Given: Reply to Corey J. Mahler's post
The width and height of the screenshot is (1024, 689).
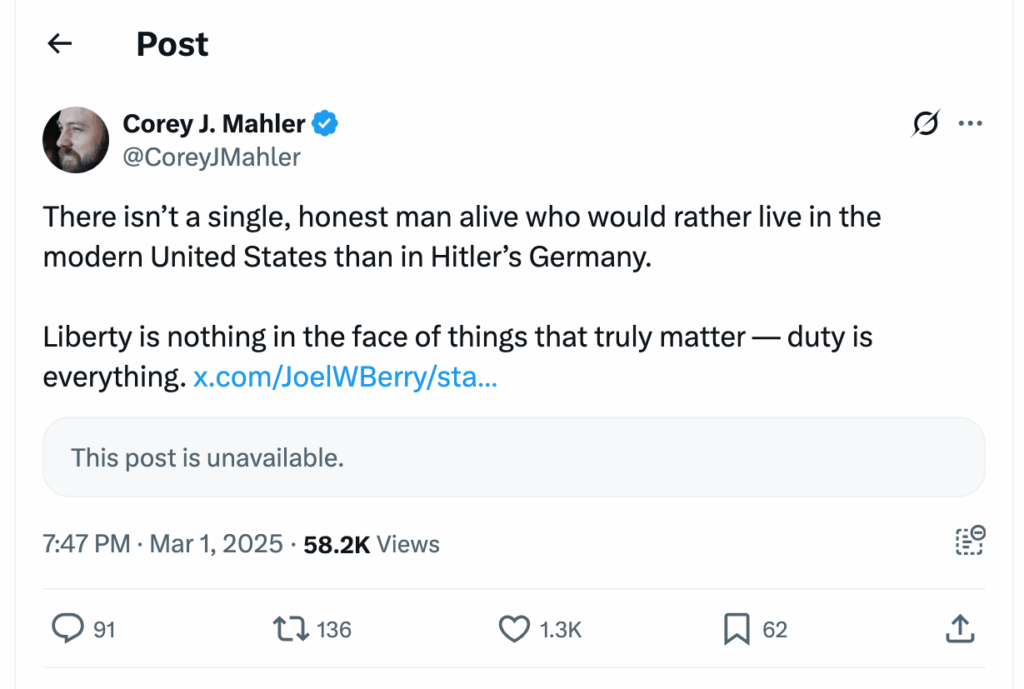Looking at the screenshot, I should point(67,630).
